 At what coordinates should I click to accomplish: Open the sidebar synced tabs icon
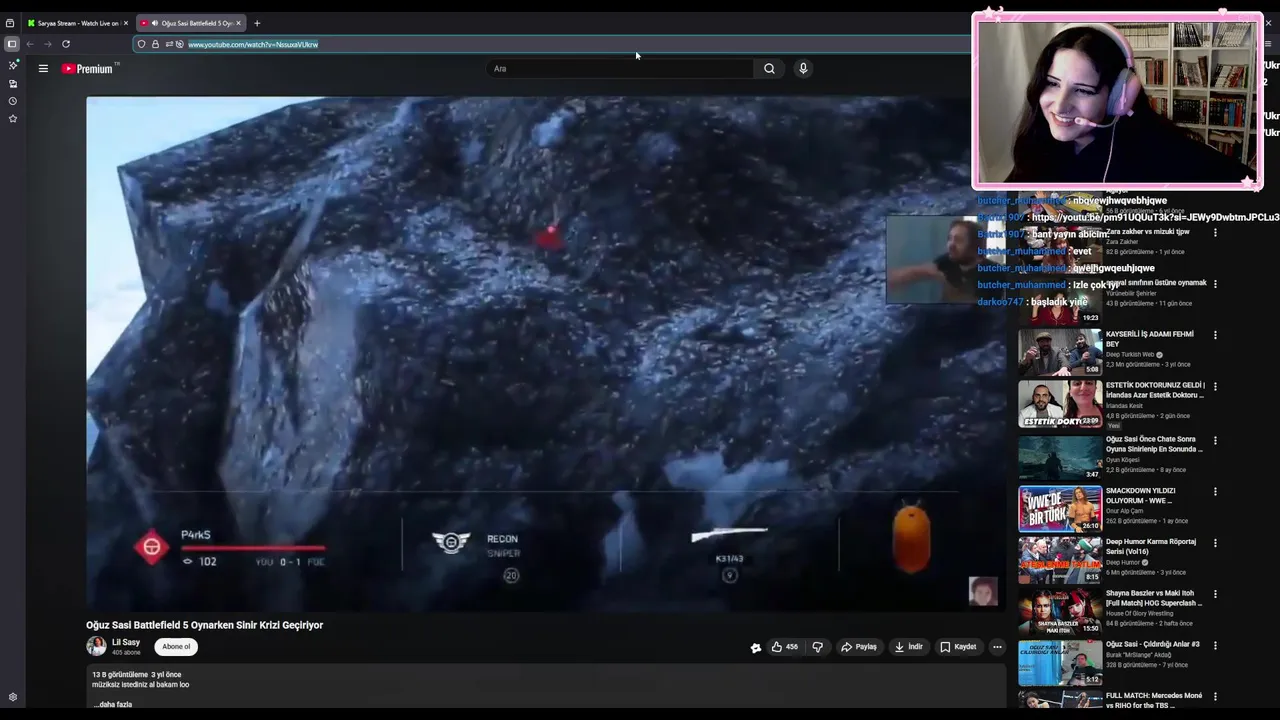[x=13, y=83]
